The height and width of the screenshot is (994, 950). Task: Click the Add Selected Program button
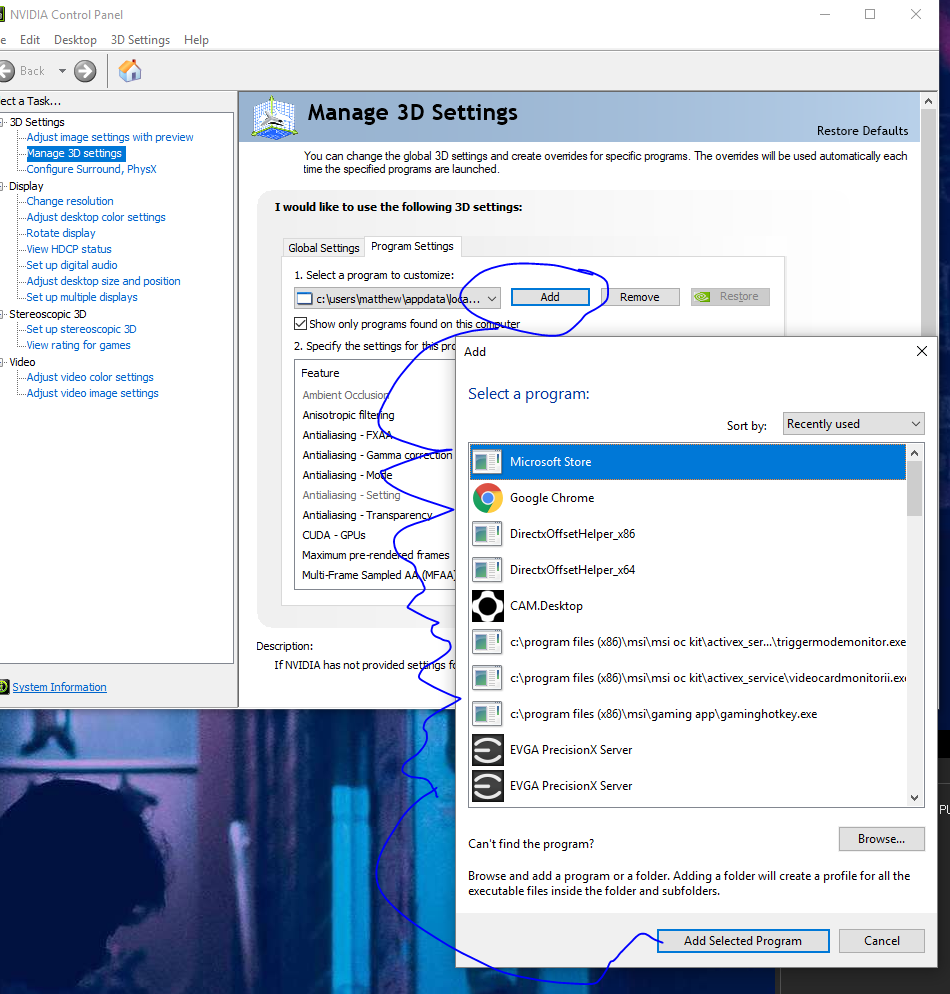tap(743, 941)
